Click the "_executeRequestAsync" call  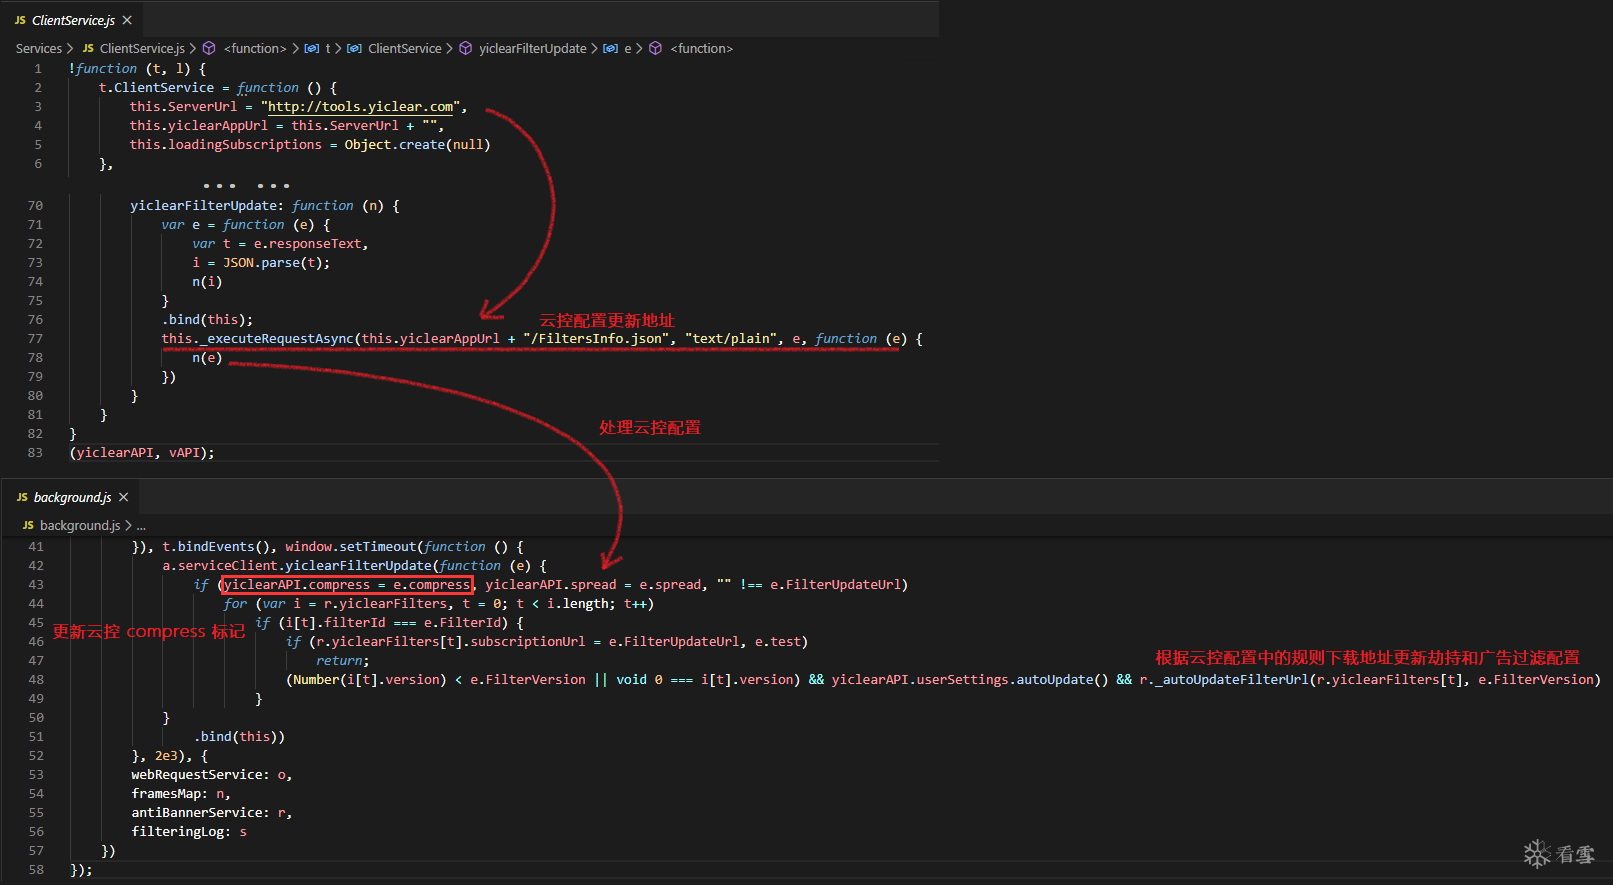[276, 339]
